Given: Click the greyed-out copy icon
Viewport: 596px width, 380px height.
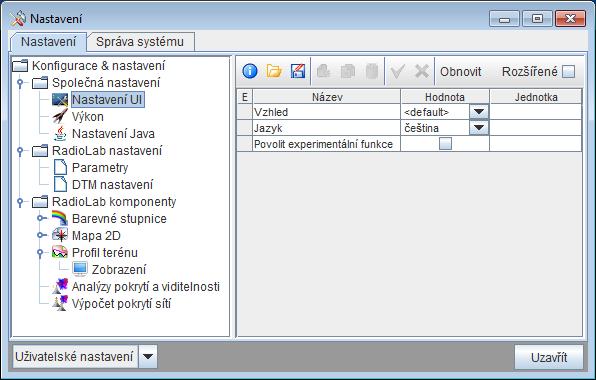Looking at the screenshot, I should 348,71.
